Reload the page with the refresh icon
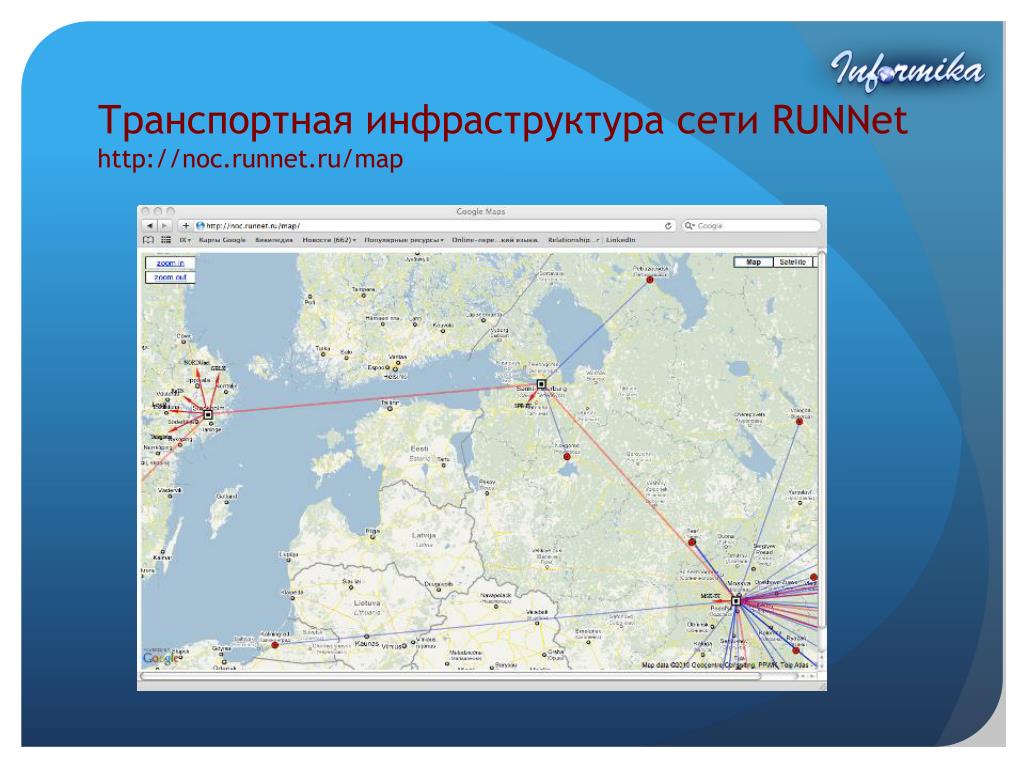The height and width of the screenshot is (768, 1024). coord(668,226)
